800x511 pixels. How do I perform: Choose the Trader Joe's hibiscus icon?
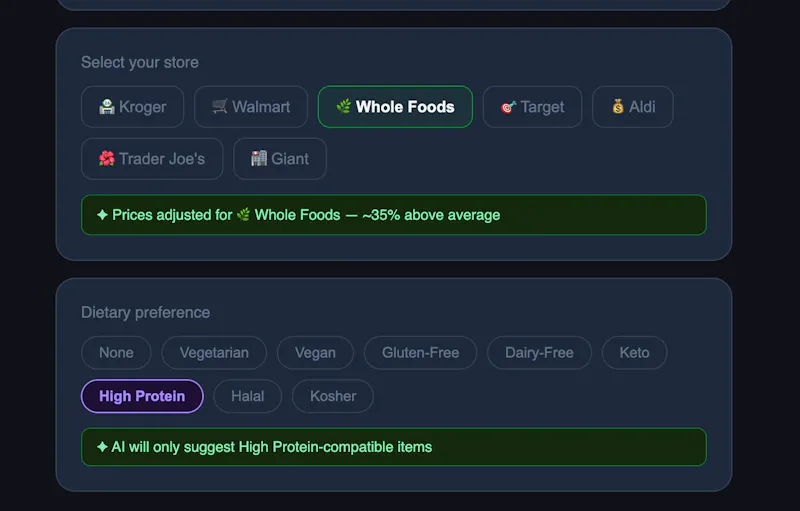(107, 159)
